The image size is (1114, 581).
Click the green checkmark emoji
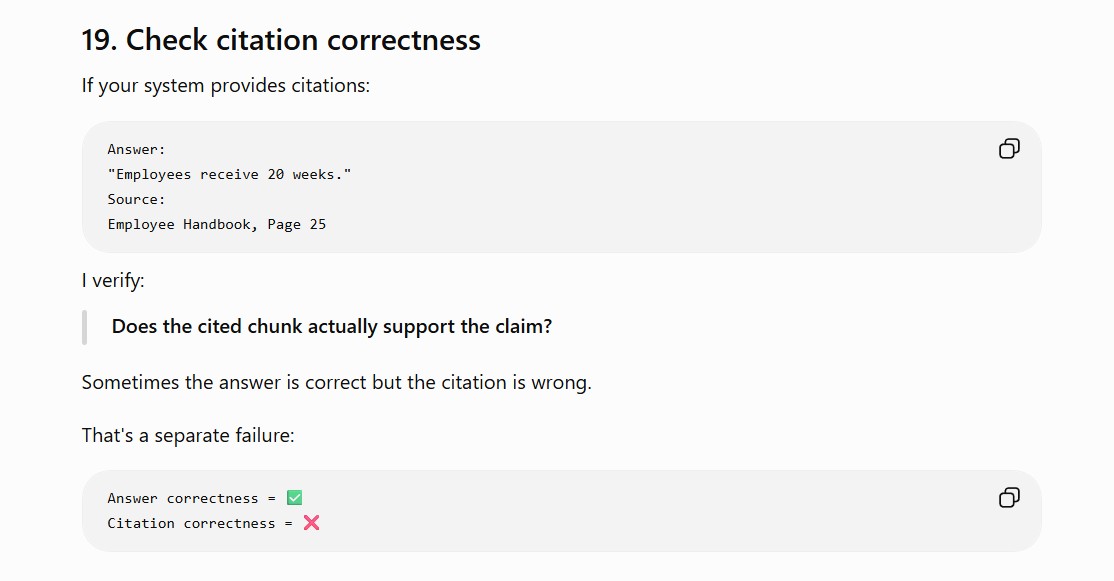click(294, 498)
